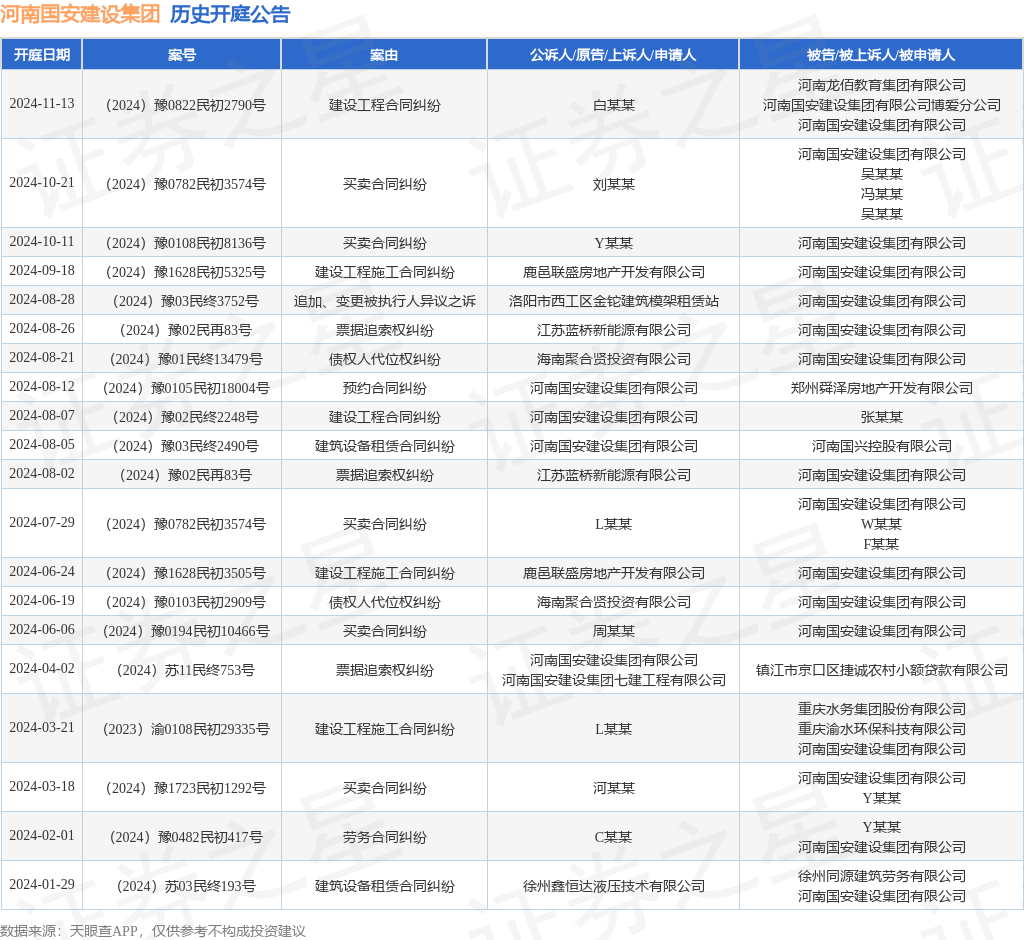Click plaintiff 周某某
The width and height of the screenshot is (1024, 940).
point(613,631)
